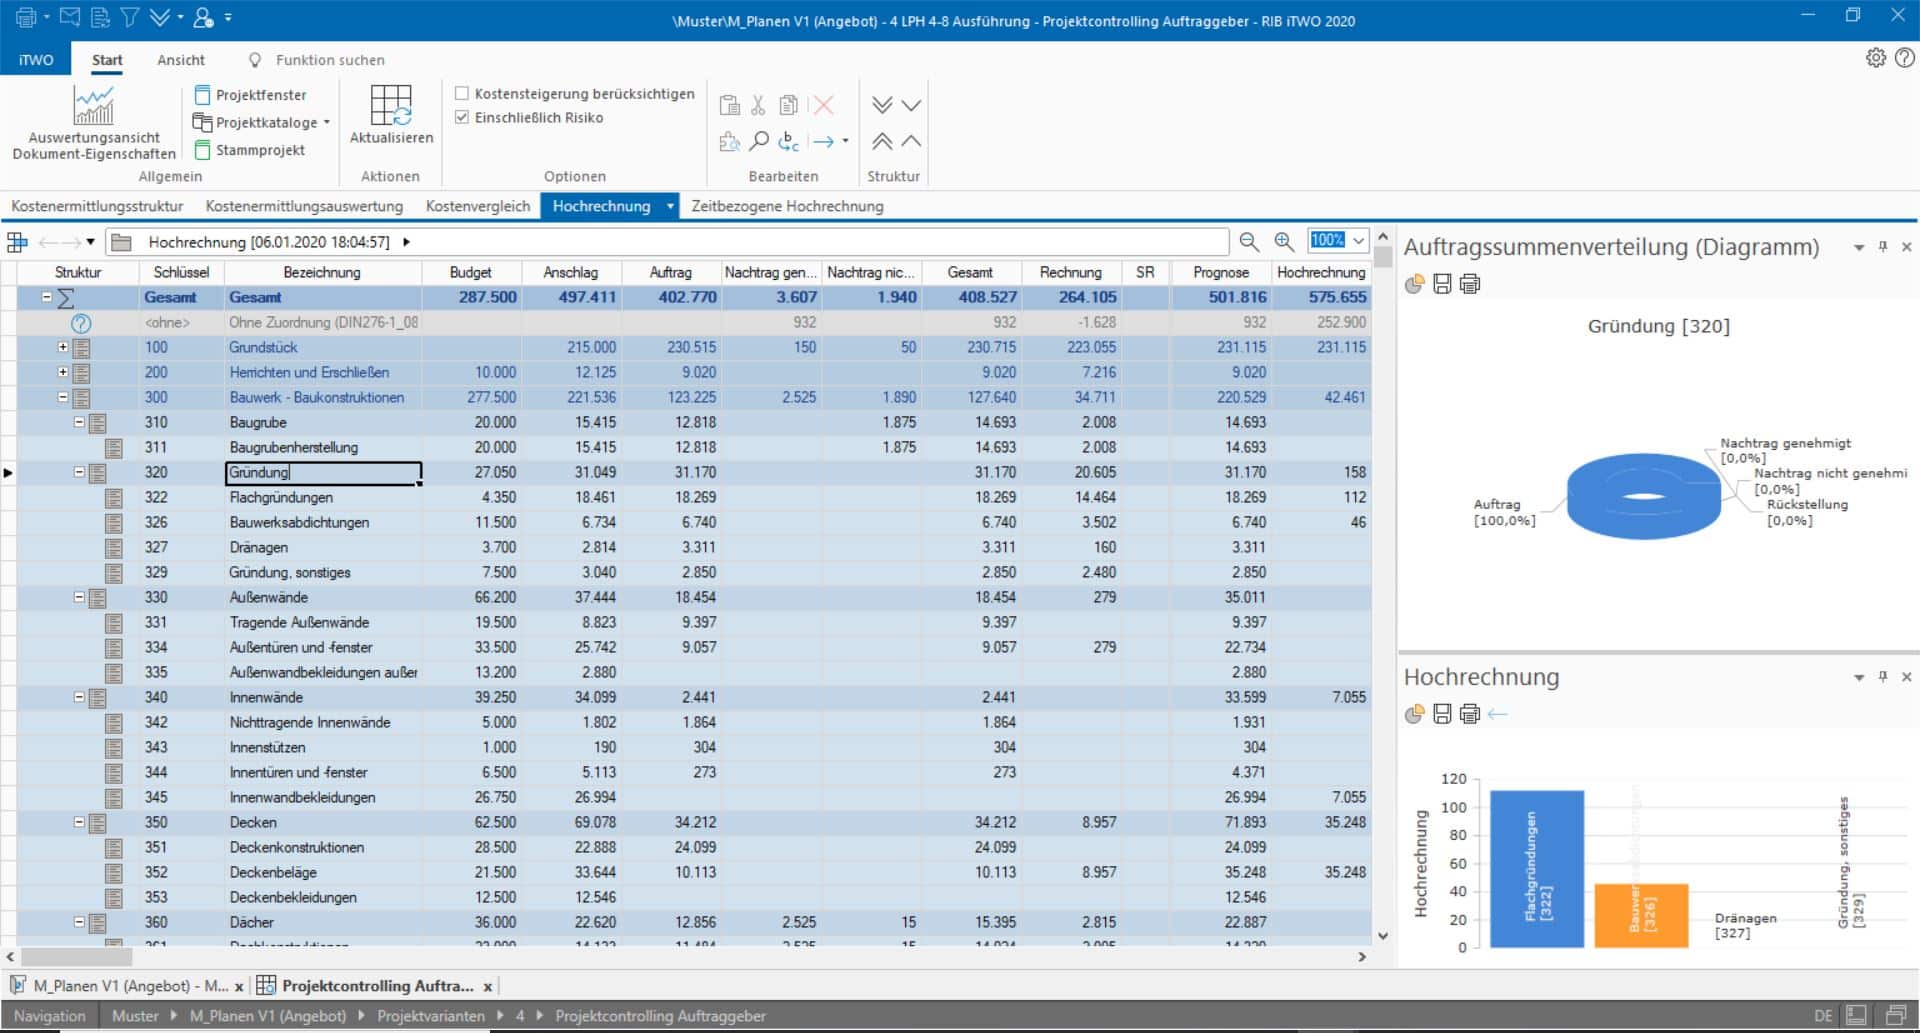The width and height of the screenshot is (1920, 1033).
Task: Click the find and replace icon
Action: pyautogui.click(x=789, y=141)
